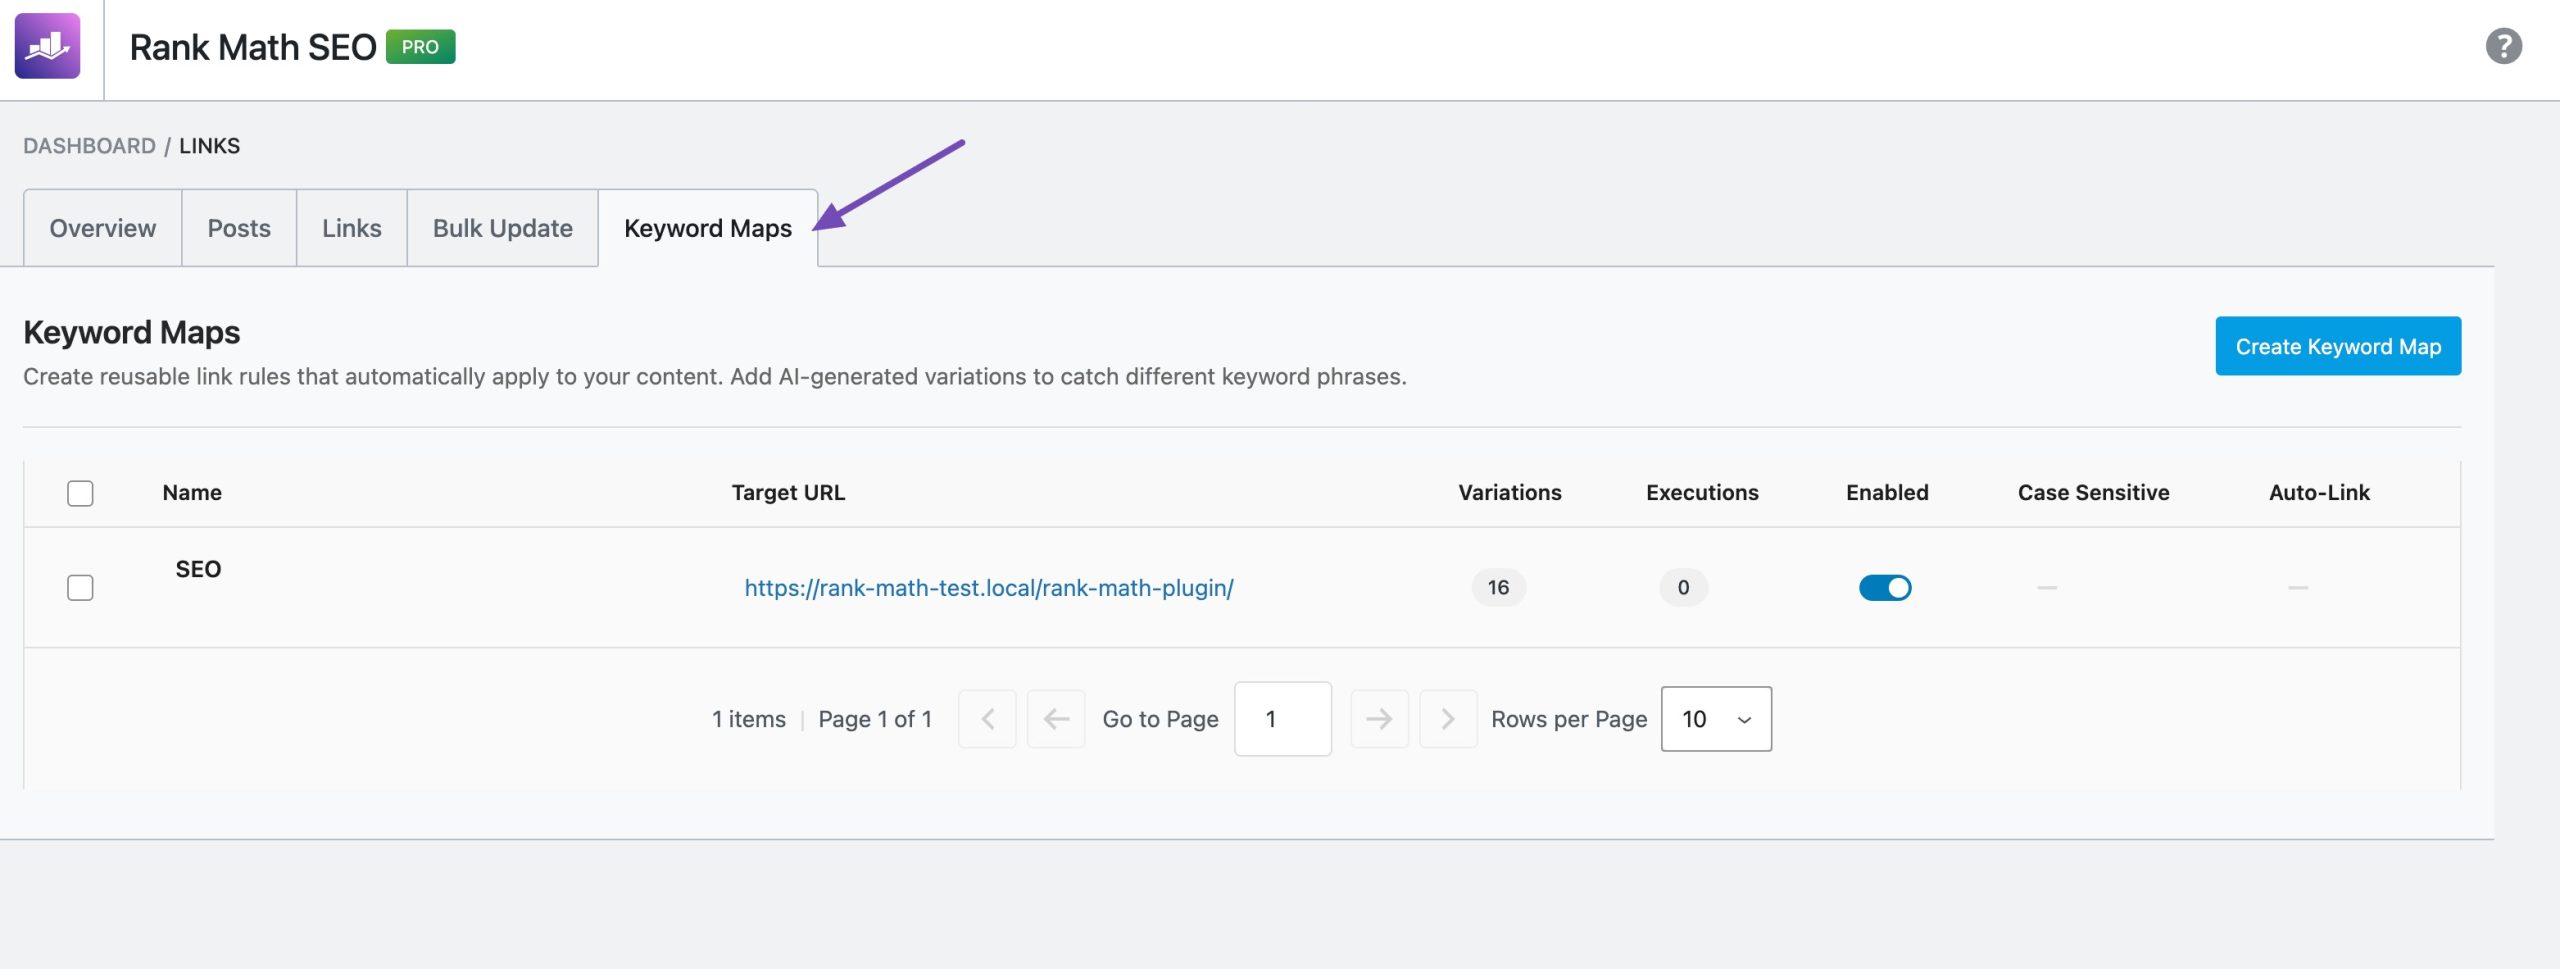Click the Create Keyword Map button
Image resolution: width=2560 pixels, height=969 pixels.
(2337, 345)
